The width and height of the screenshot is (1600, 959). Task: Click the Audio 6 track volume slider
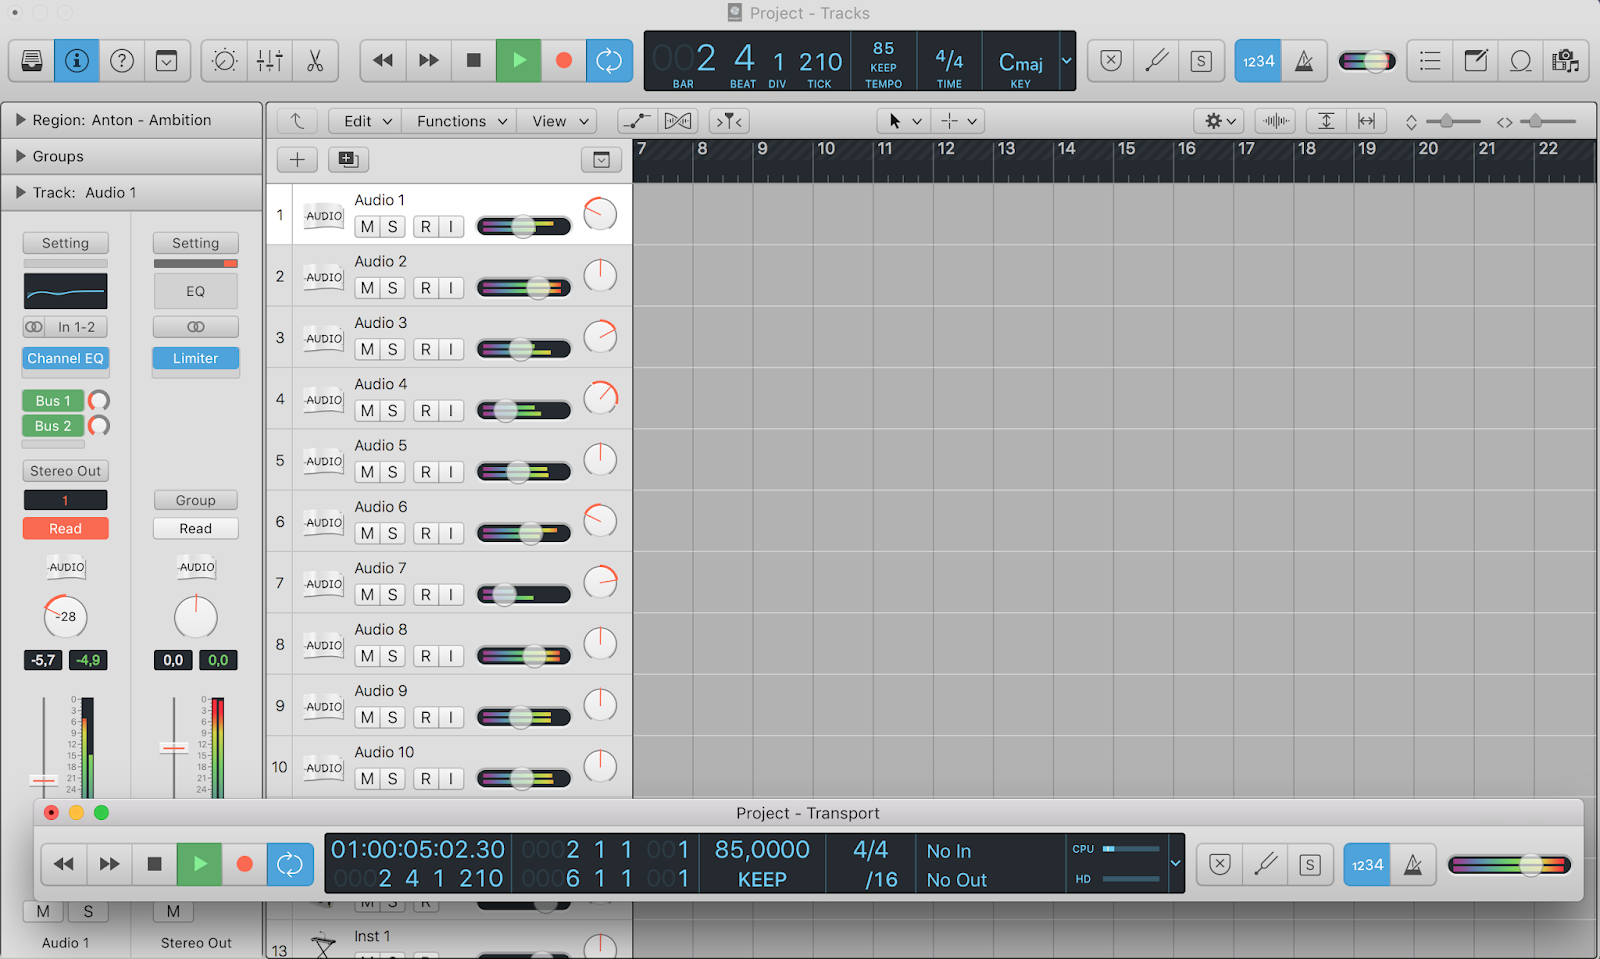click(524, 533)
